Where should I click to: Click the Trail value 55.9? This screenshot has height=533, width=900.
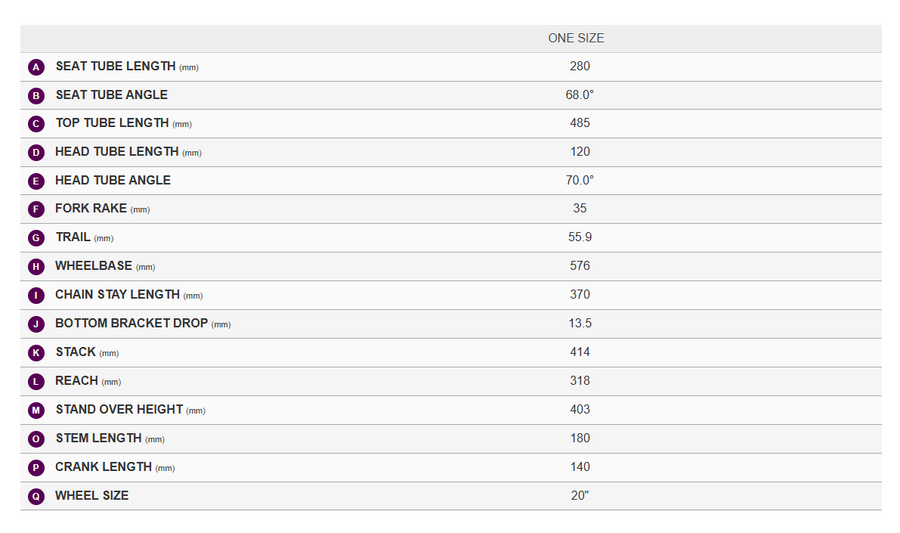[x=580, y=238]
